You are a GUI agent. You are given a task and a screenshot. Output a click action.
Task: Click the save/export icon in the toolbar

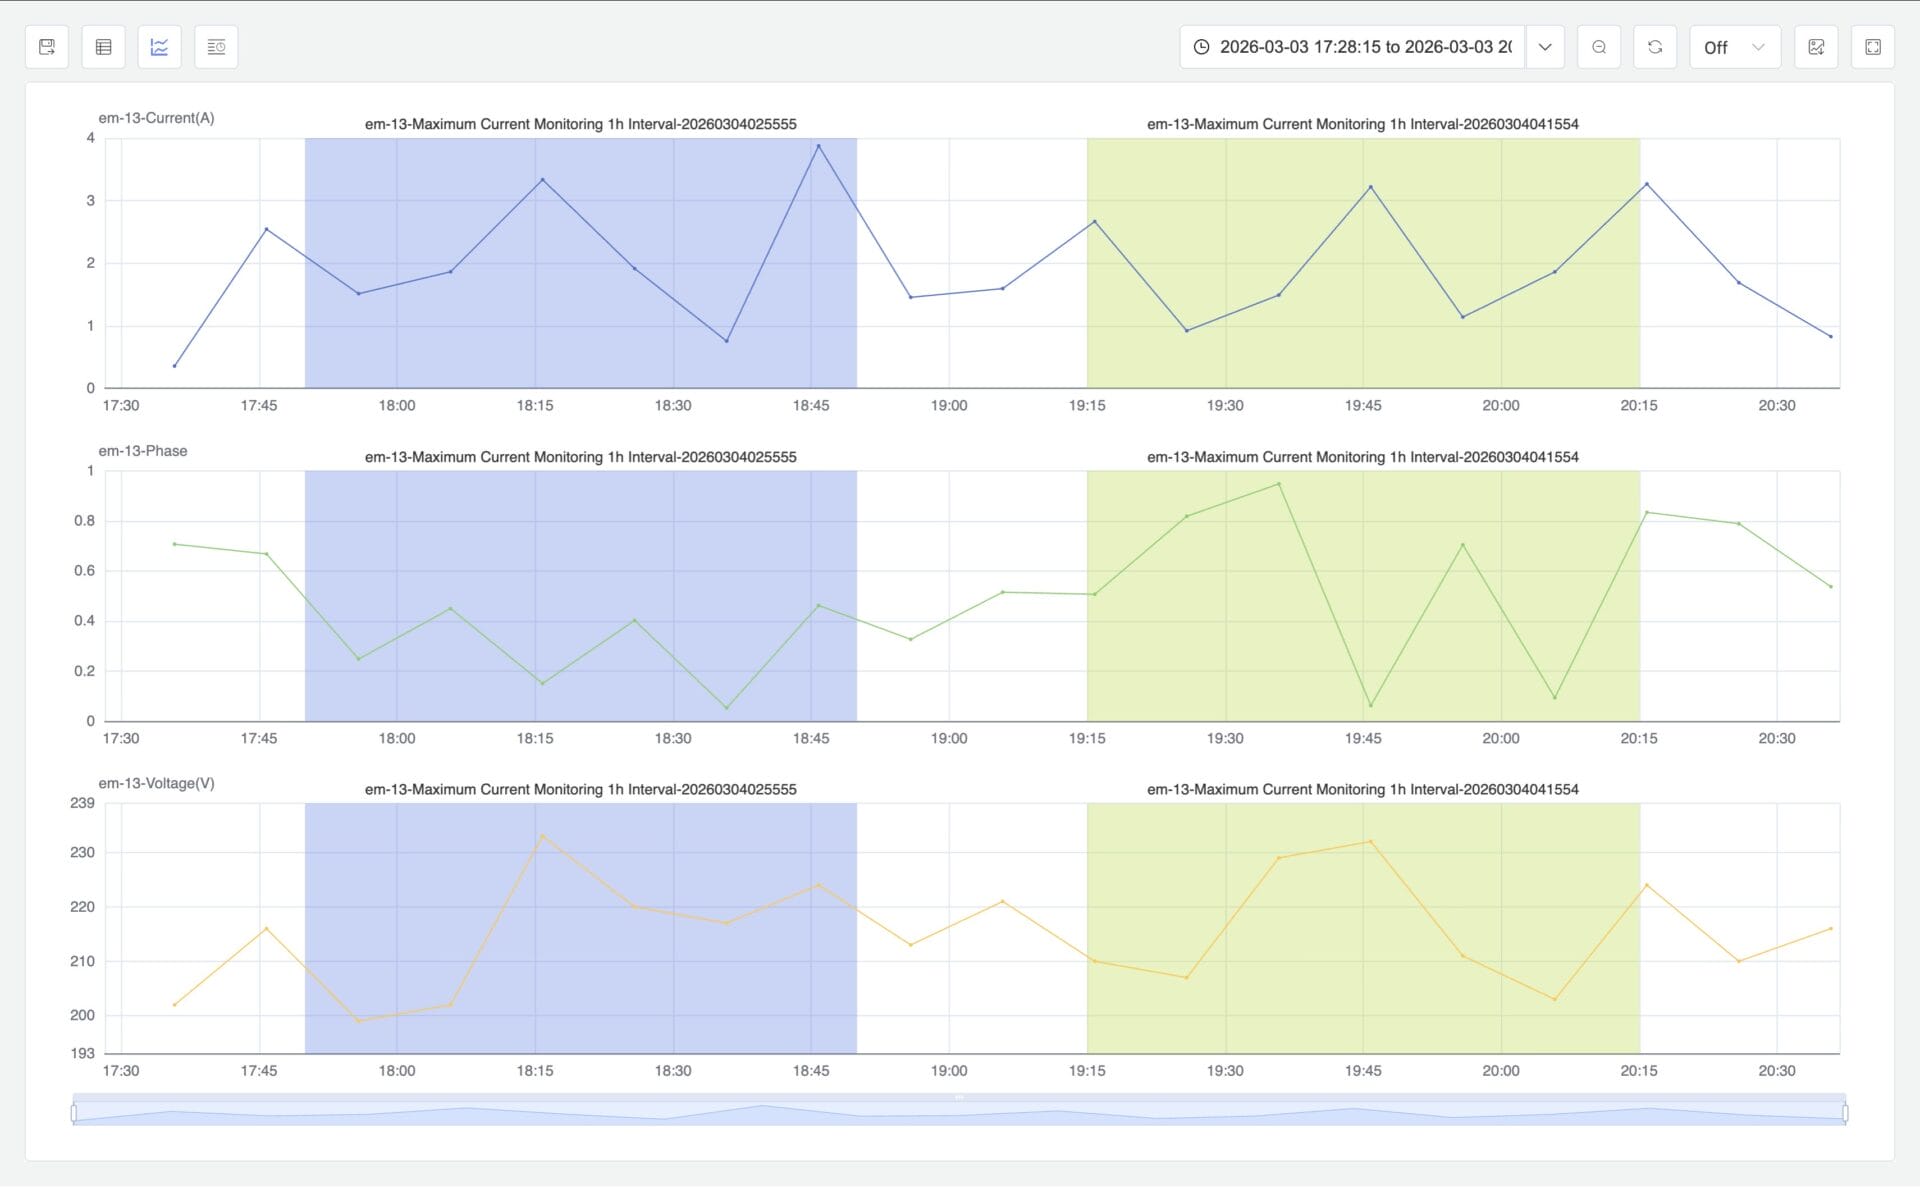point(47,47)
